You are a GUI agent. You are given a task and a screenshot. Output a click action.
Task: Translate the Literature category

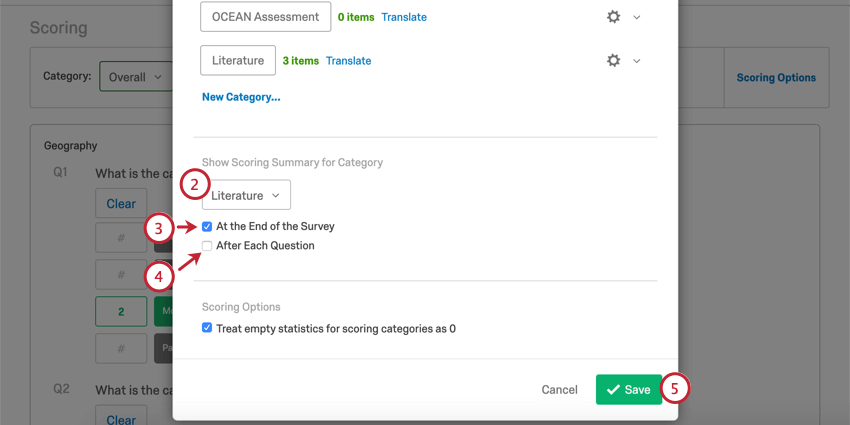[348, 61]
